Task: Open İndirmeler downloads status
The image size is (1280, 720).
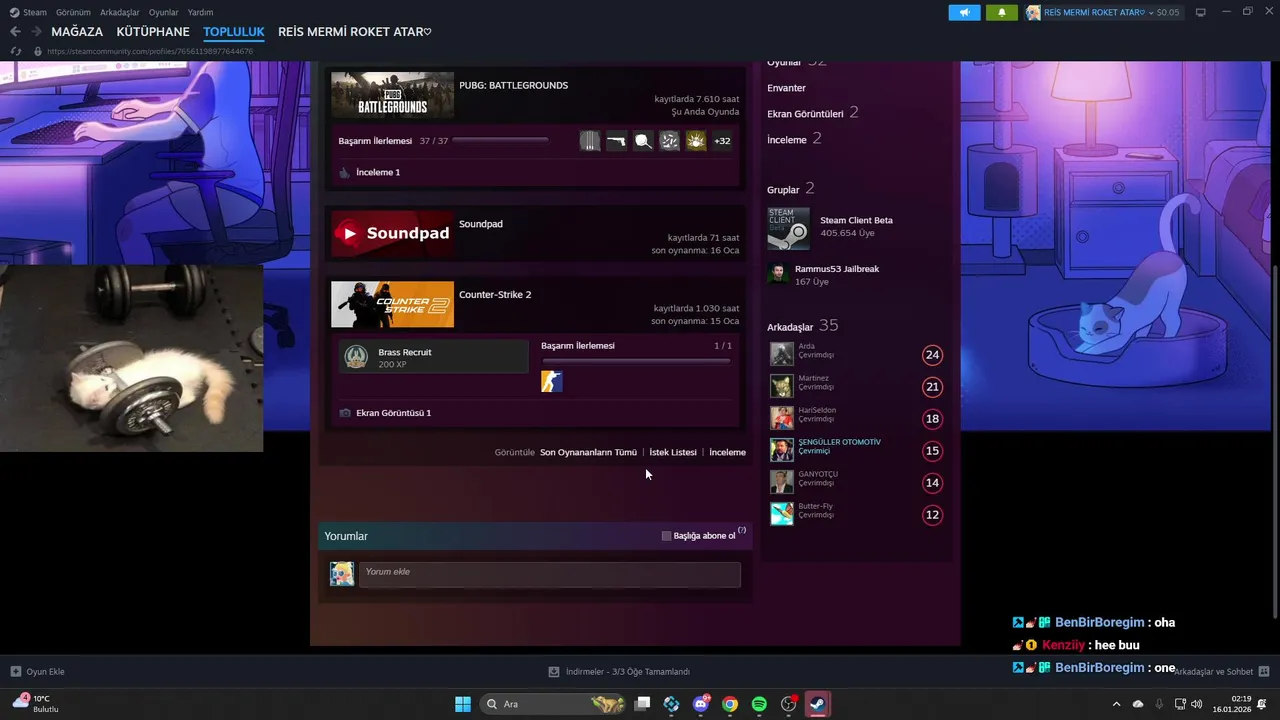Action: [619, 672]
